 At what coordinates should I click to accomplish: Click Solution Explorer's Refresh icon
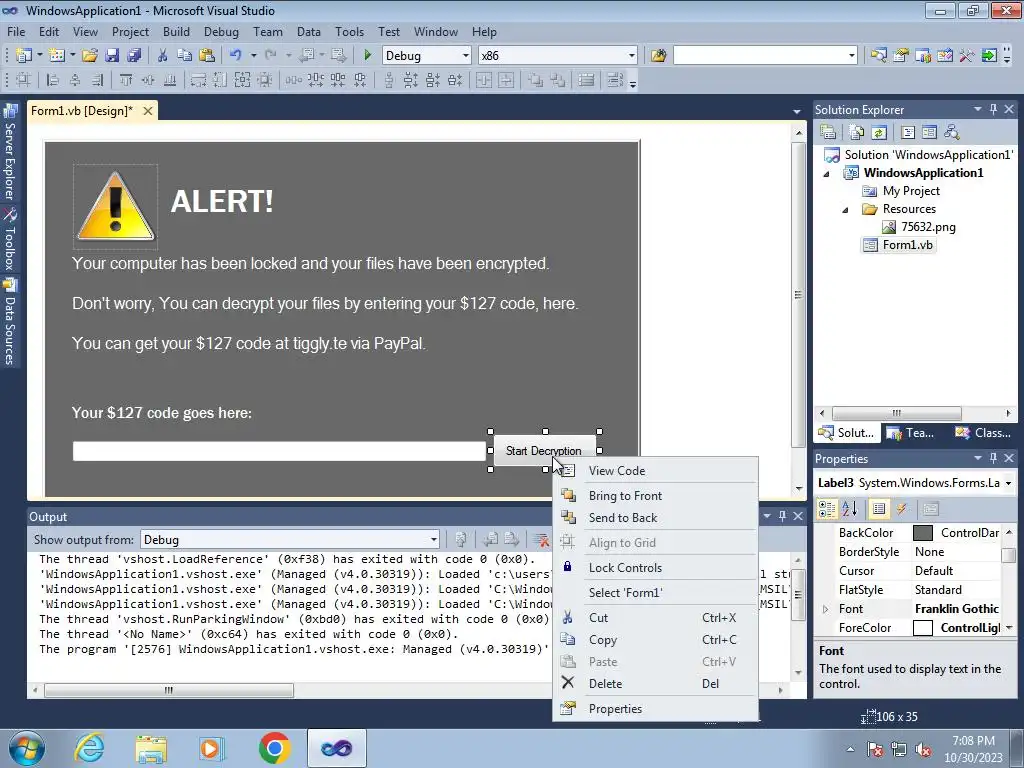pos(879,133)
